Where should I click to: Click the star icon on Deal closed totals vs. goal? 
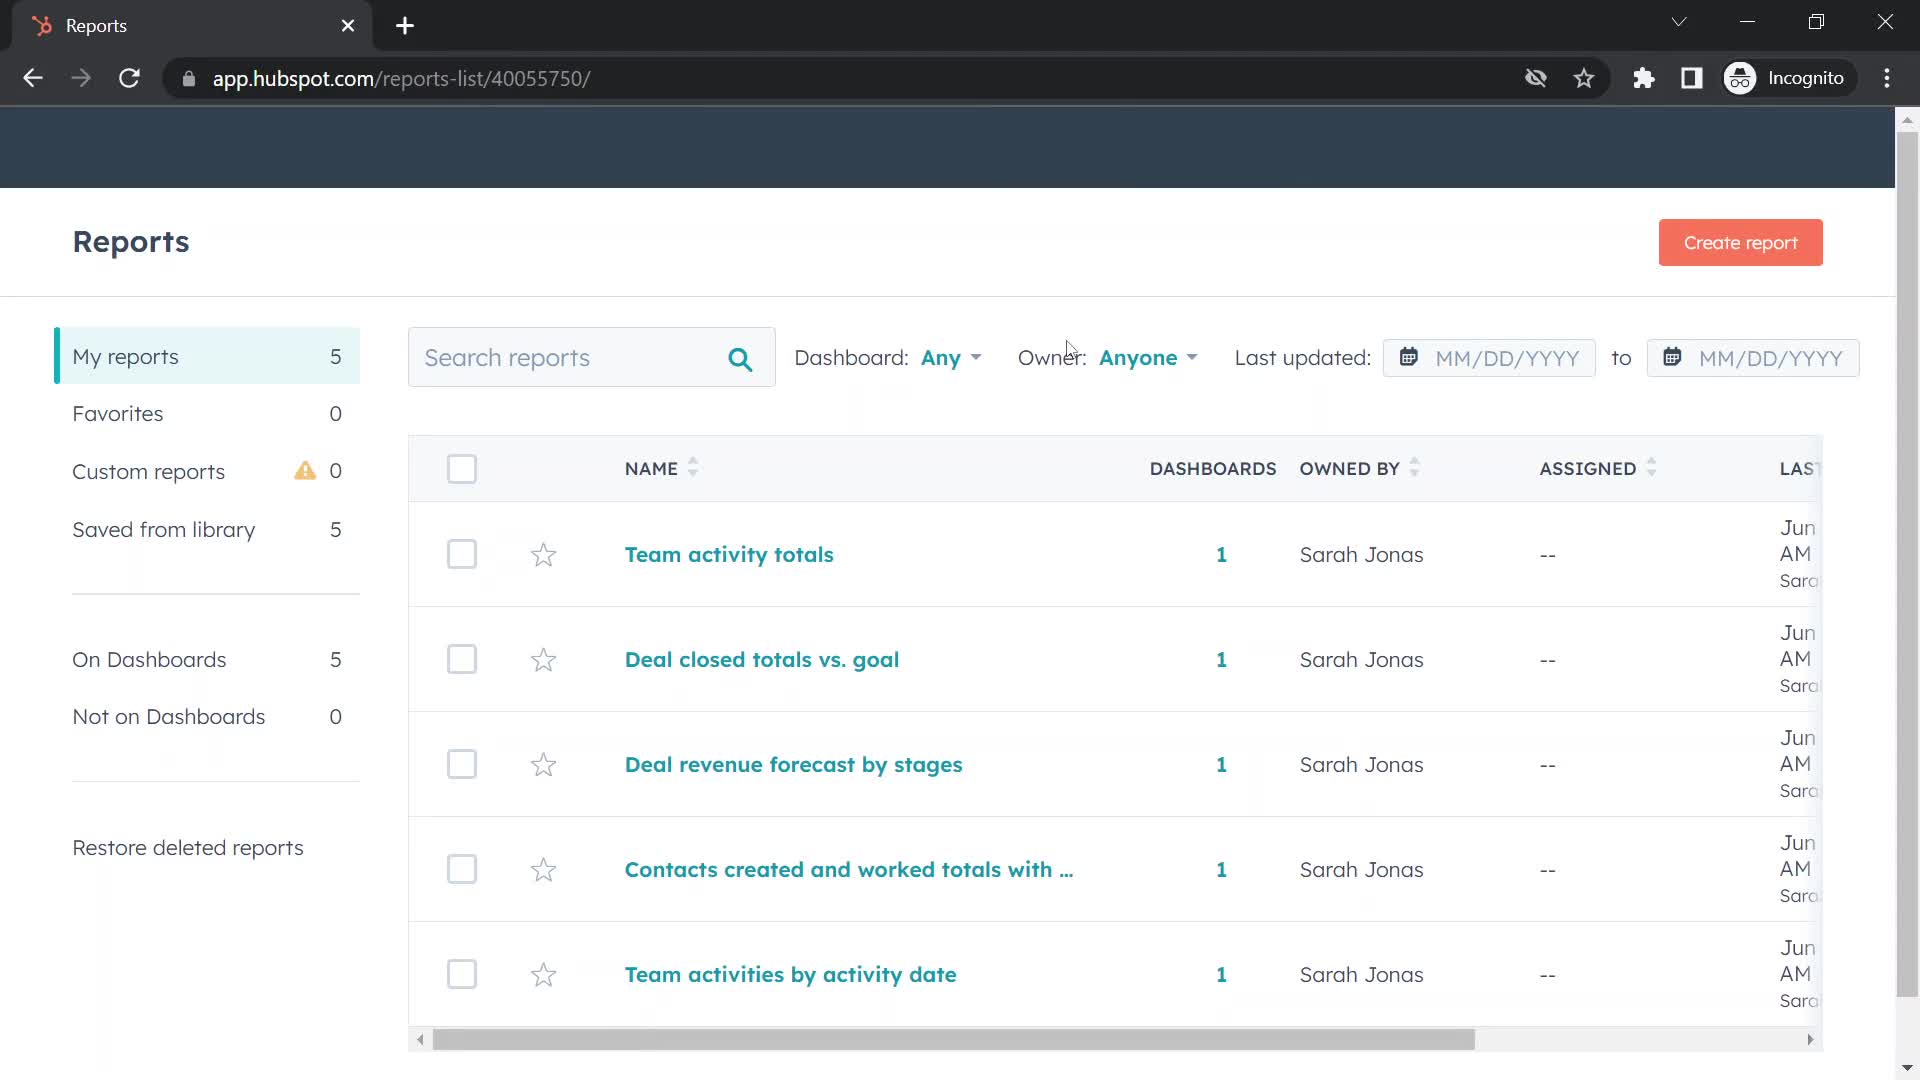point(543,659)
